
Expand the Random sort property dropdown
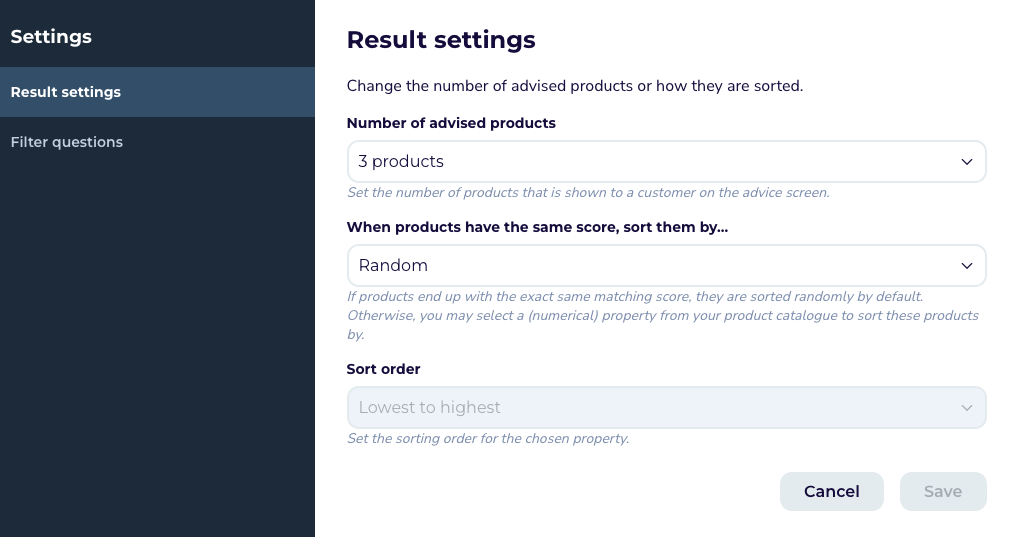tap(667, 266)
